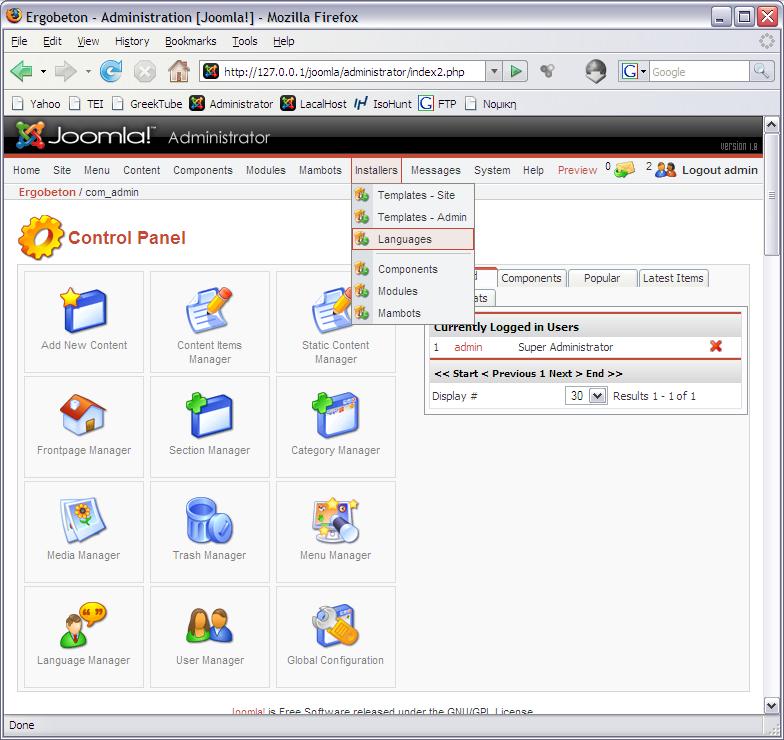Screen dimensions: 784x740
Task: Force logout admin with red X
Action: 716,346
